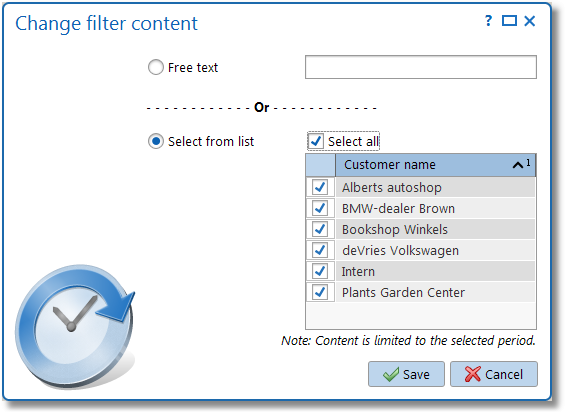566x415 pixels.
Task: Select the Free text radio button
Action: point(156,67)
